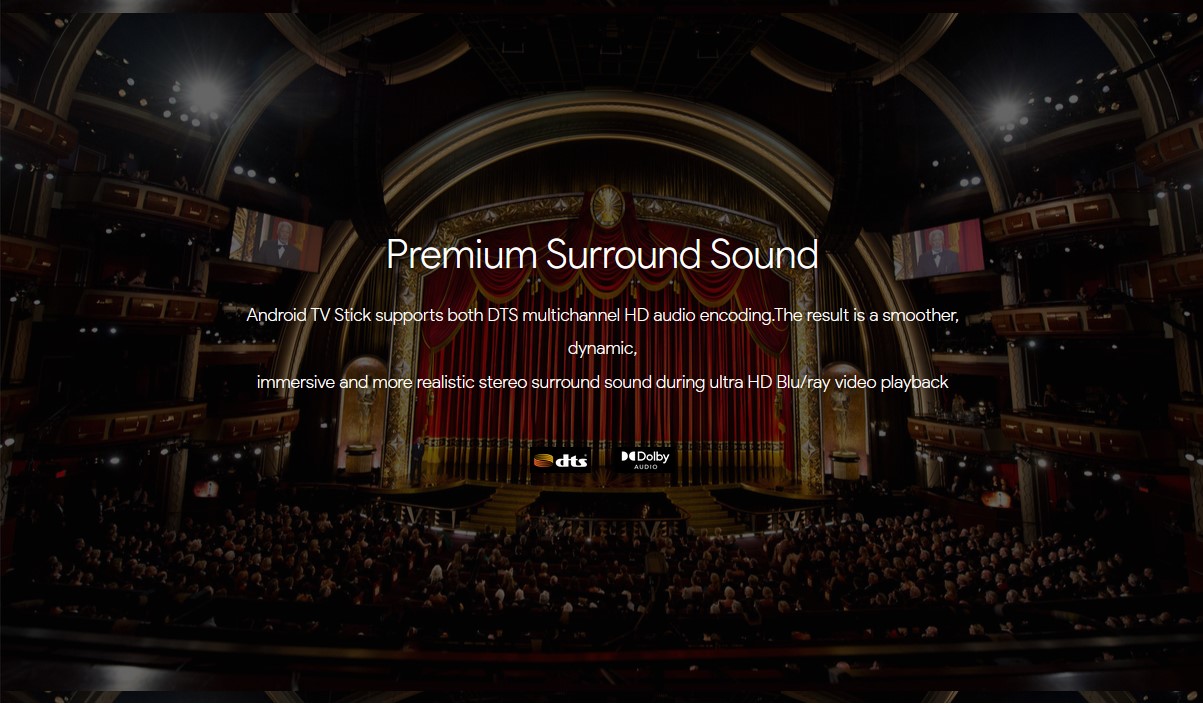Open the left video screen showing the presenter
1203x704 pixels.
pyautogui.click(x=277, y=240)
